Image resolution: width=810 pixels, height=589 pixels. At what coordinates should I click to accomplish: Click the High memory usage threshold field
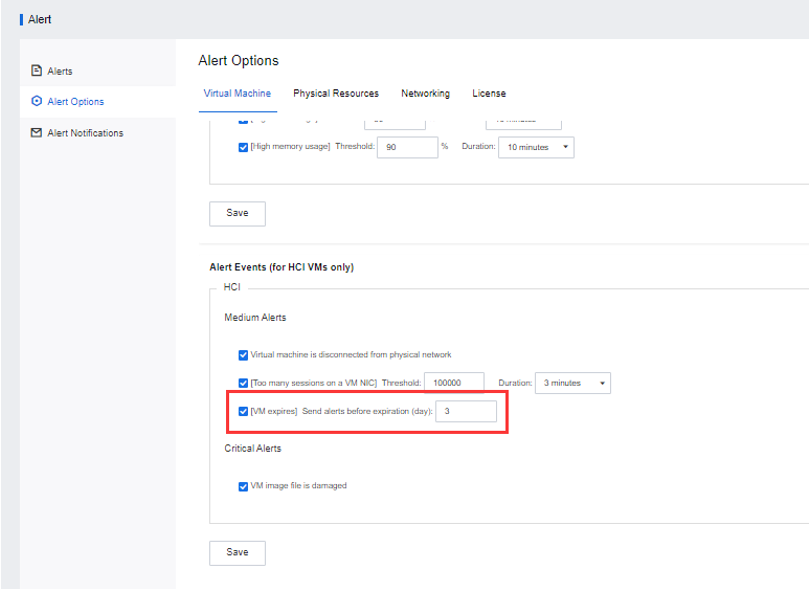pyautogui.click(x=408, y=147)
